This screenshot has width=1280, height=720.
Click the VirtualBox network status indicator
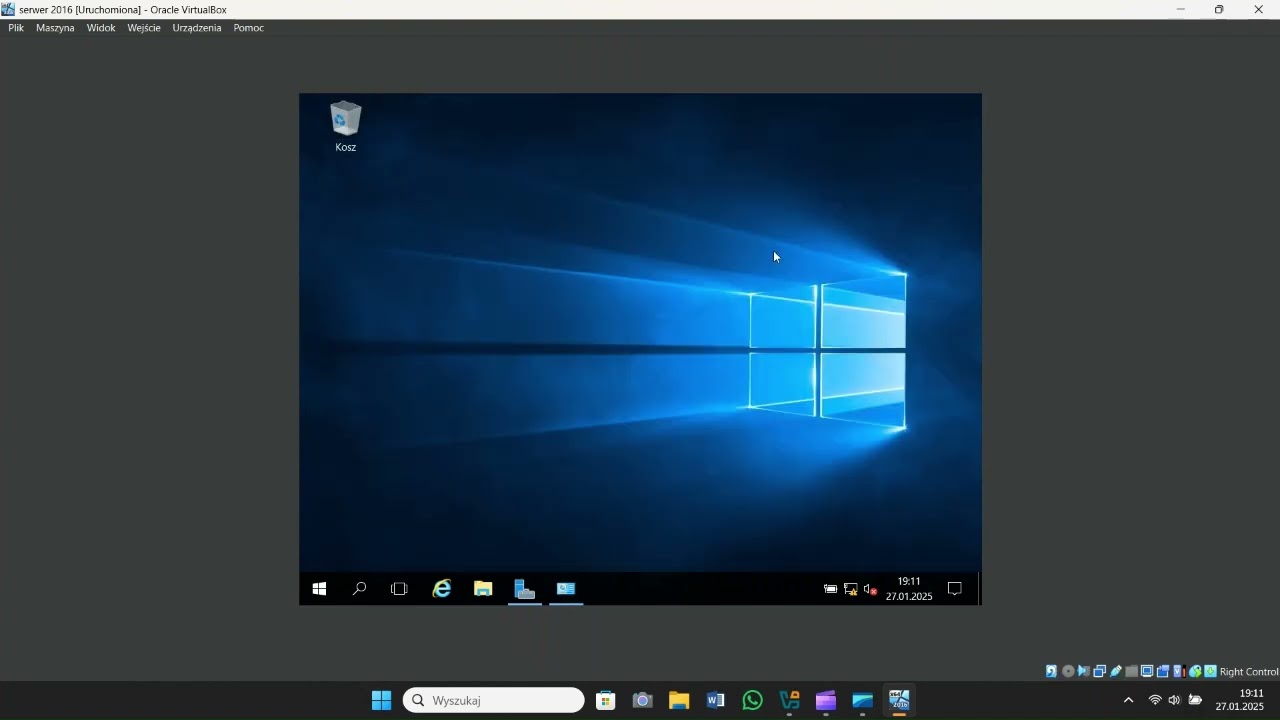[x=1100, y=671]
